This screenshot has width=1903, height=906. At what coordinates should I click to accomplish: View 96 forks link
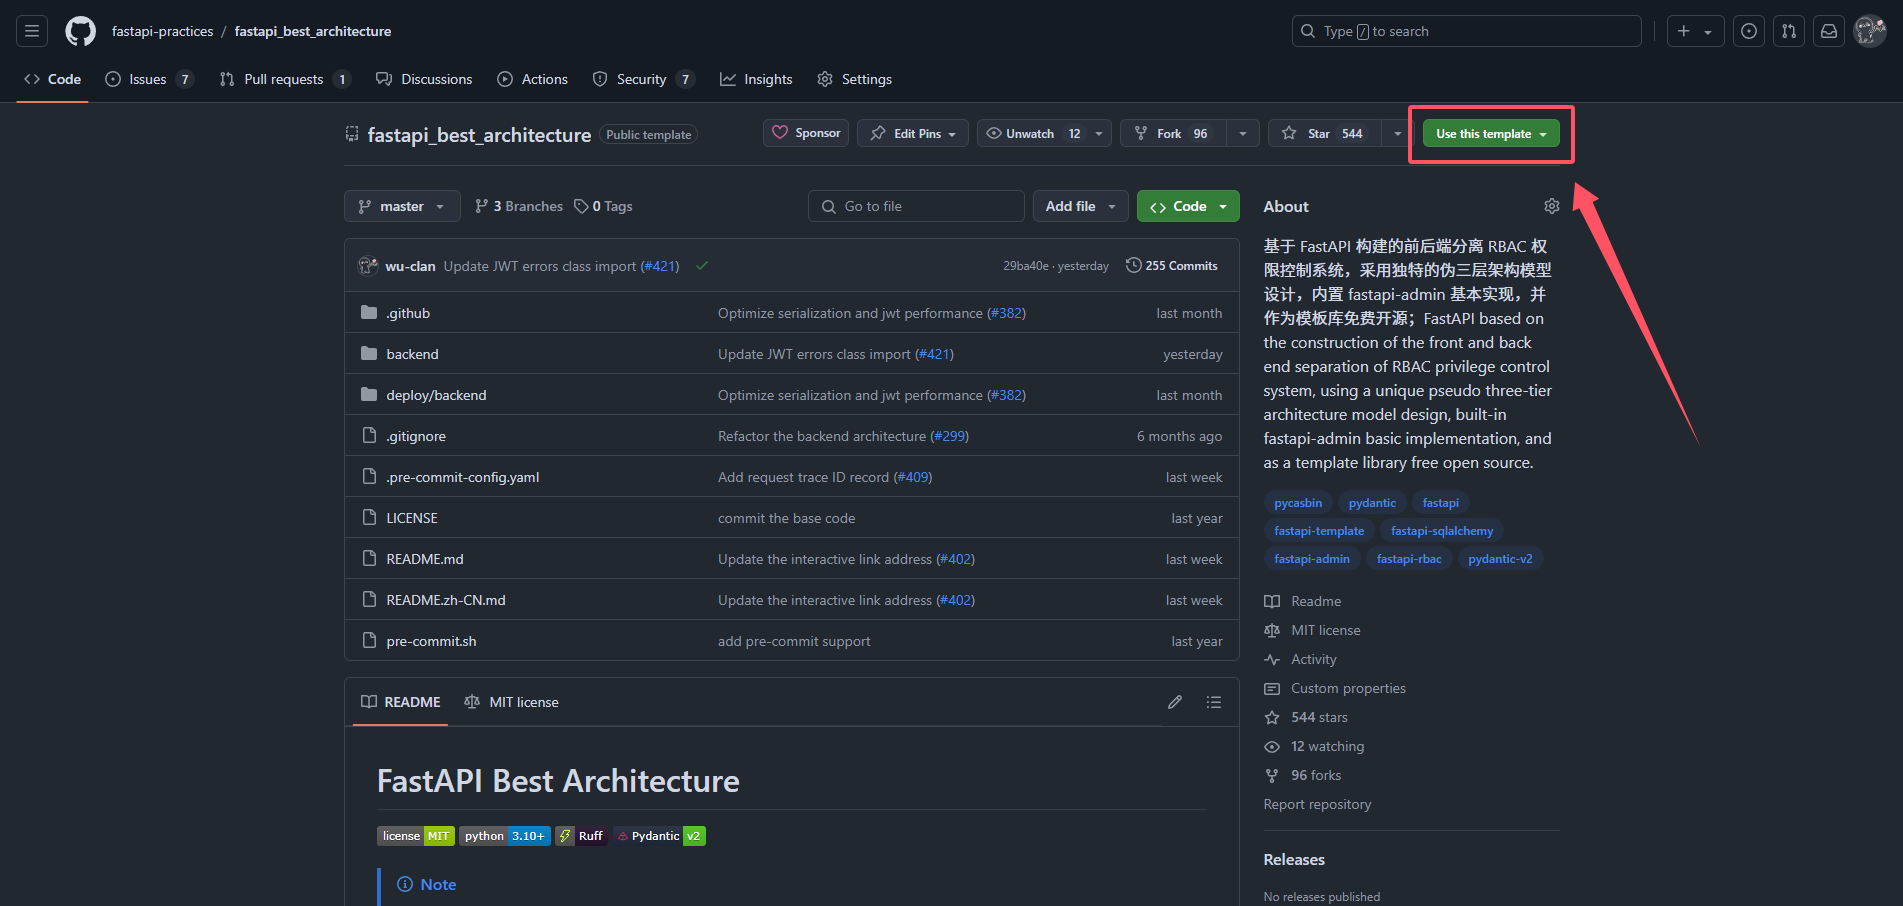[1303, 775]
